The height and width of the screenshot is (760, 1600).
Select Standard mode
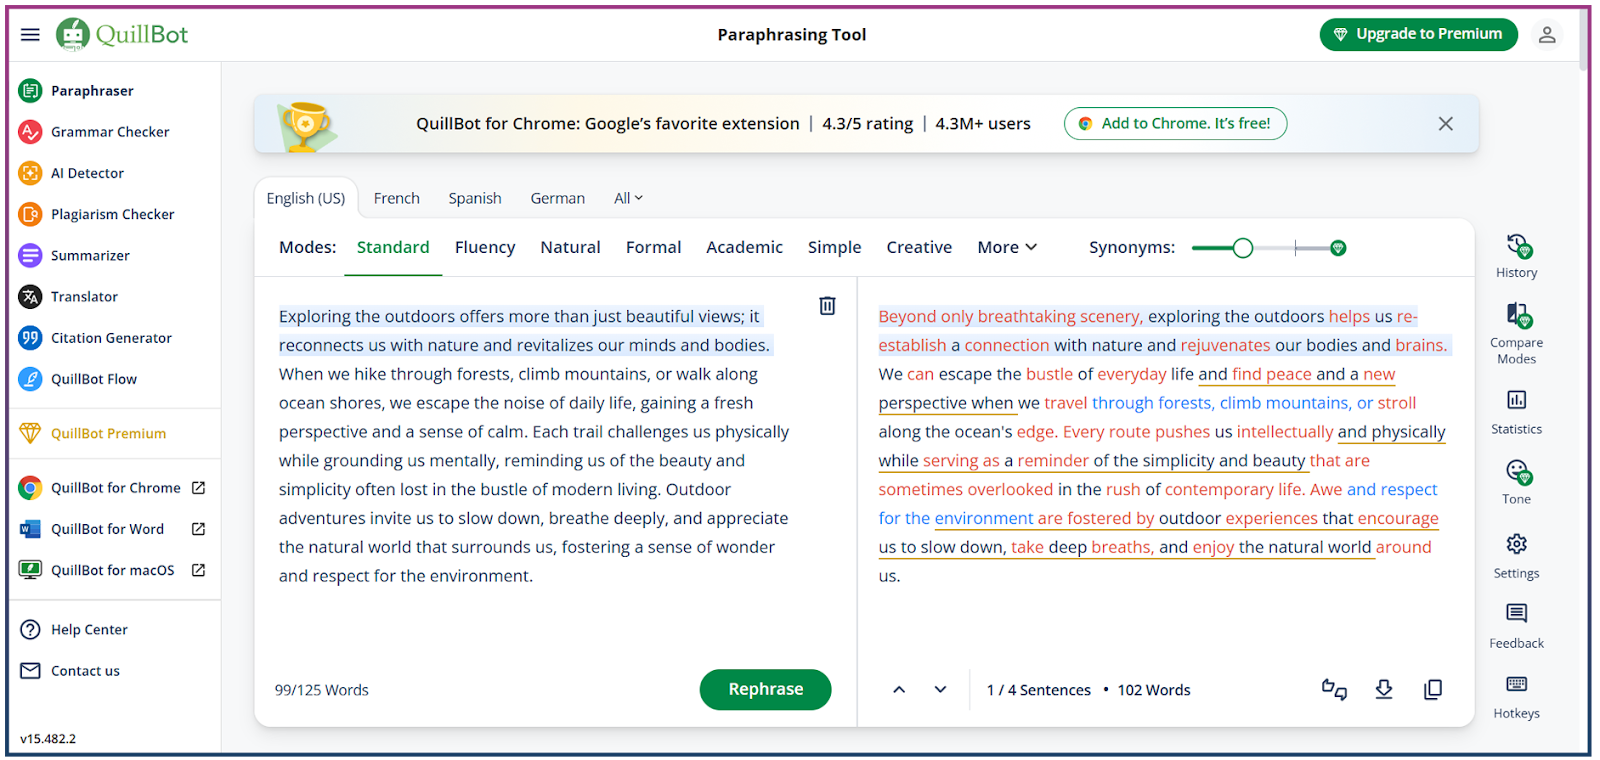pyautogui.click(x=393, y=247)
